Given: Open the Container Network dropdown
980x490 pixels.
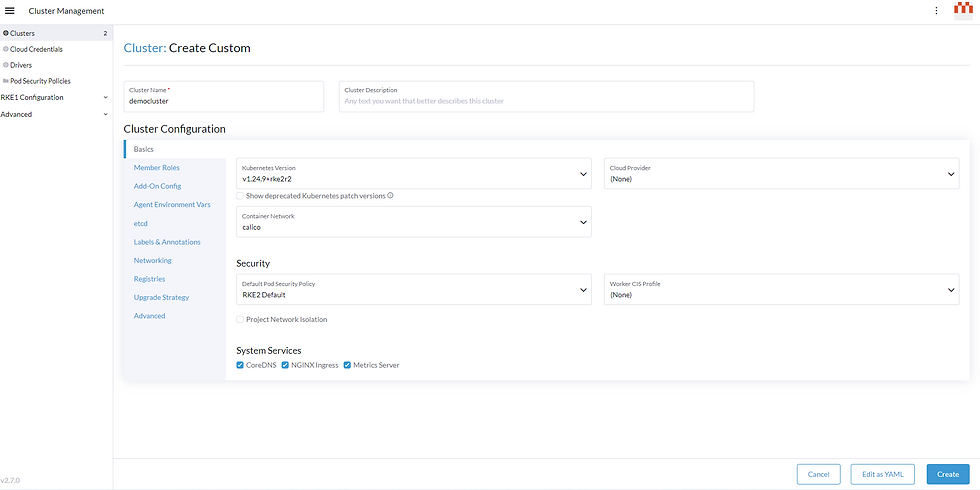Looking at the screenshot, I should pos(414,222).
